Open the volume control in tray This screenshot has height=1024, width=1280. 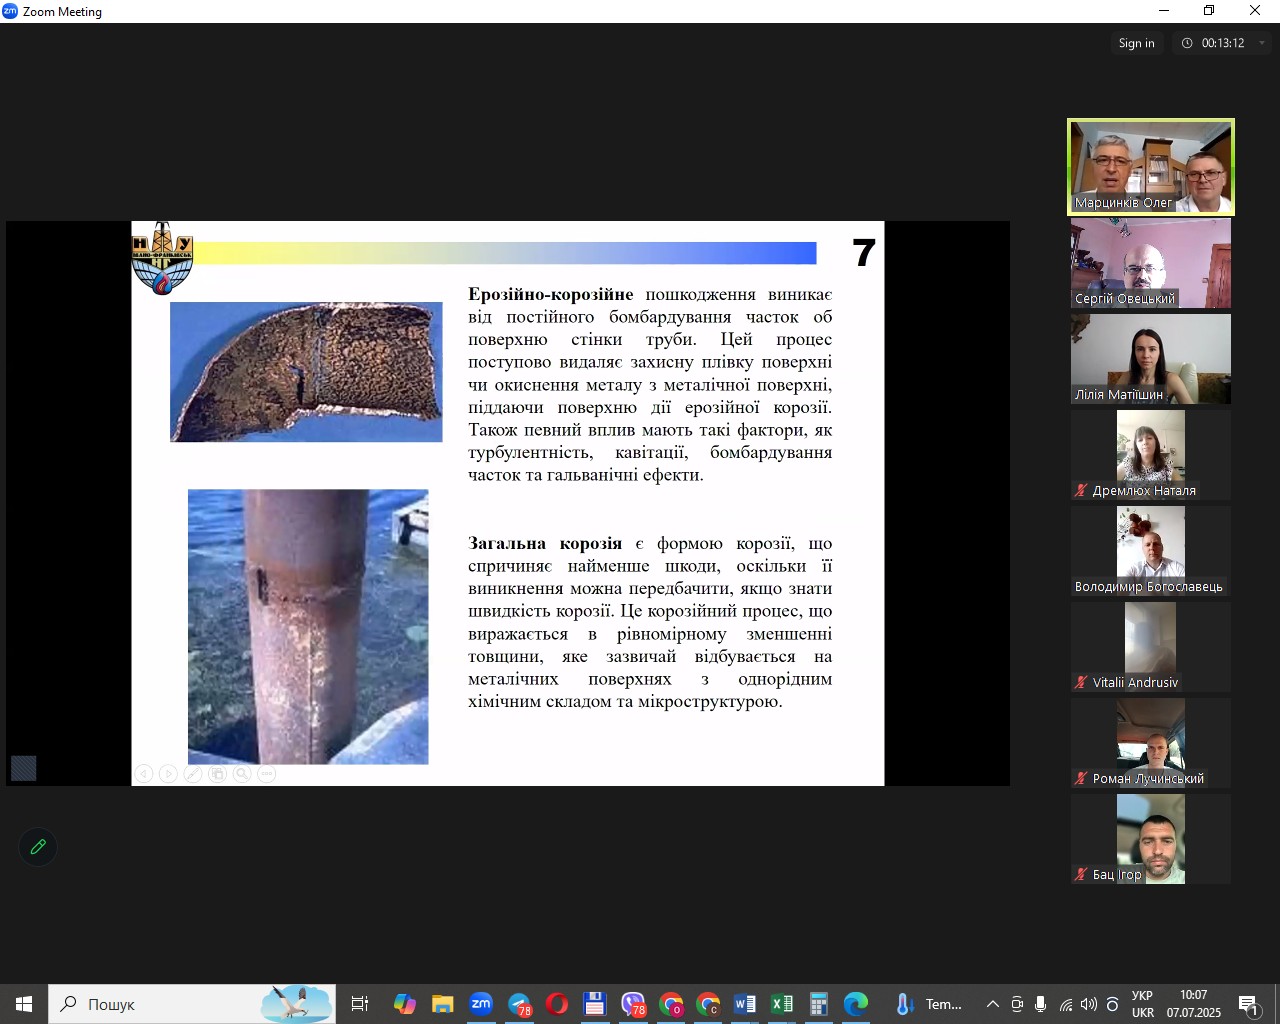(1089, 1004)
